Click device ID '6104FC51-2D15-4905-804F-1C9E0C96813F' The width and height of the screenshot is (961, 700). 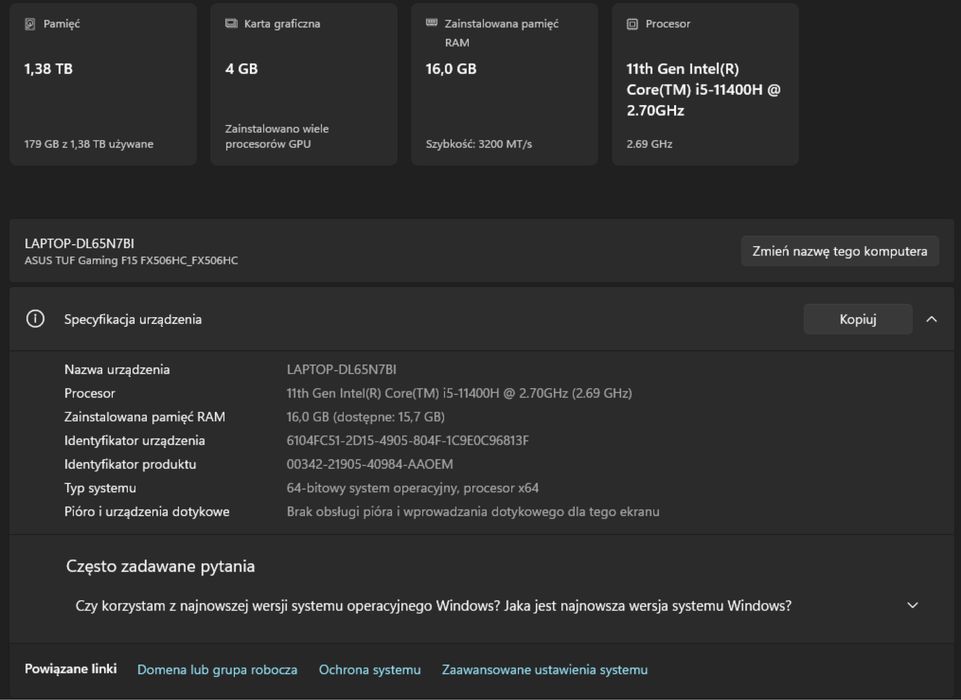[x=408, y=441]
